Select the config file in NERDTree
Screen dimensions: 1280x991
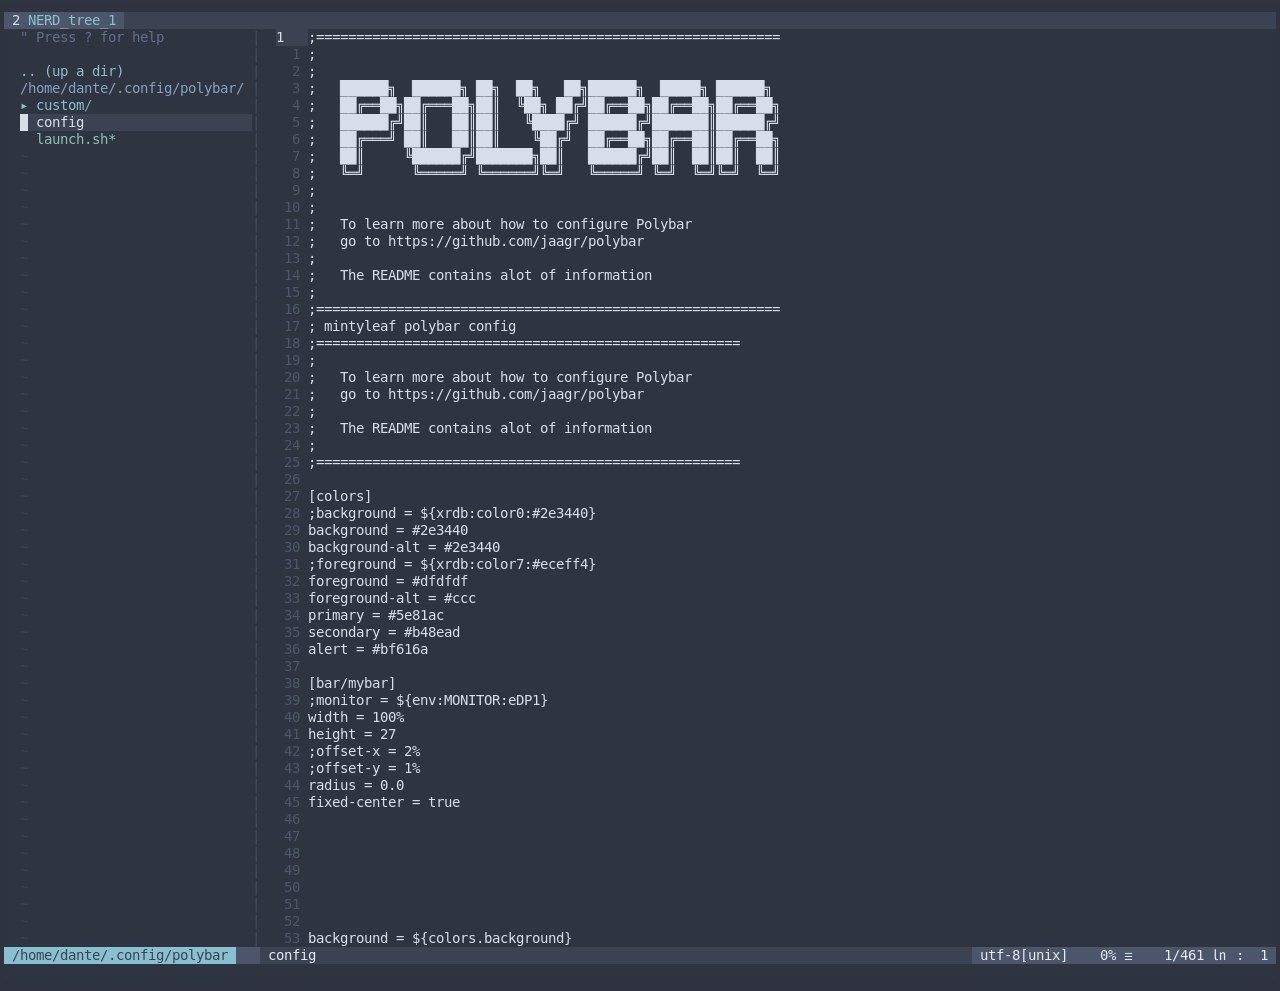coord(60,122)
